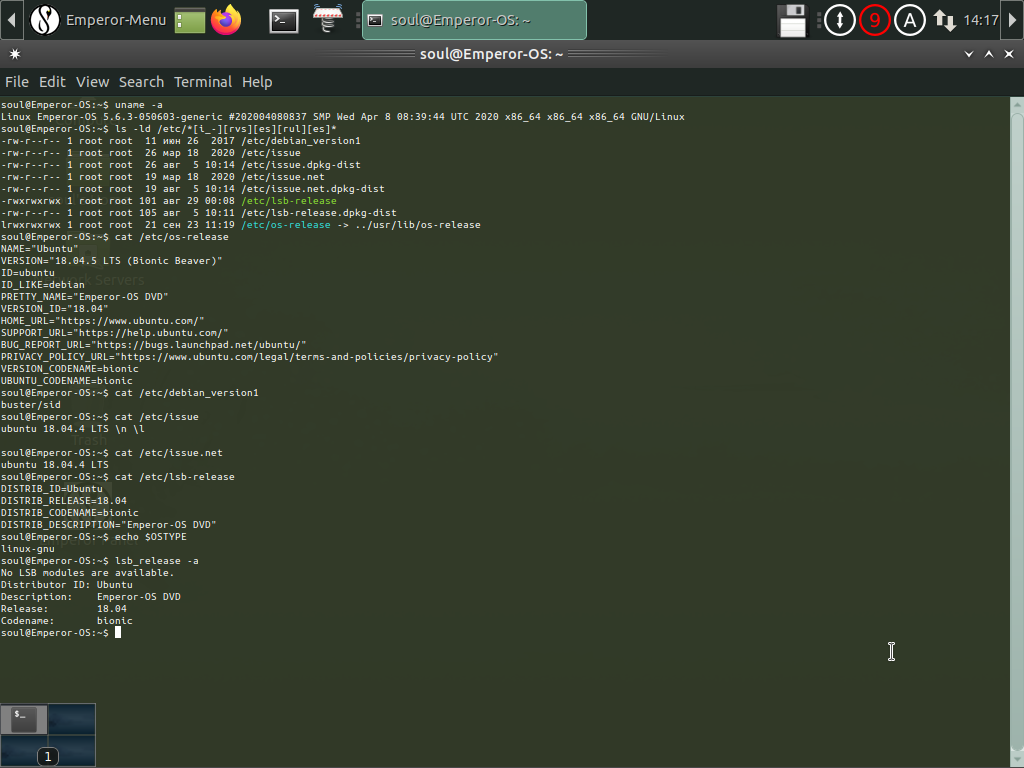Open the Terminal menu
The height and width of the screenshot is (768, 1024).
[202, 82]
